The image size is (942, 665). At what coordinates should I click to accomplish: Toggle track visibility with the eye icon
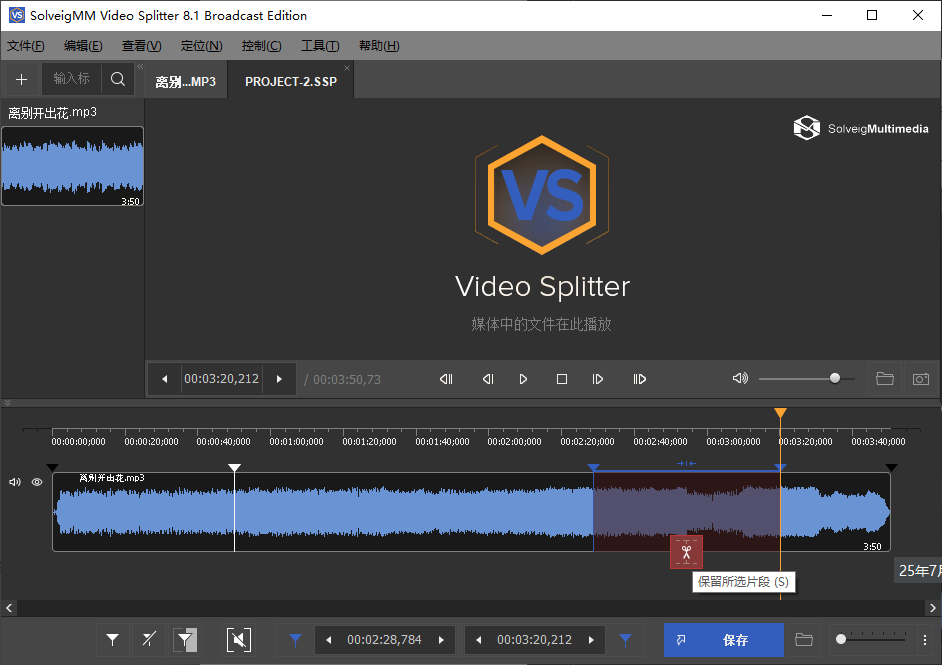[x=37, y=482]
